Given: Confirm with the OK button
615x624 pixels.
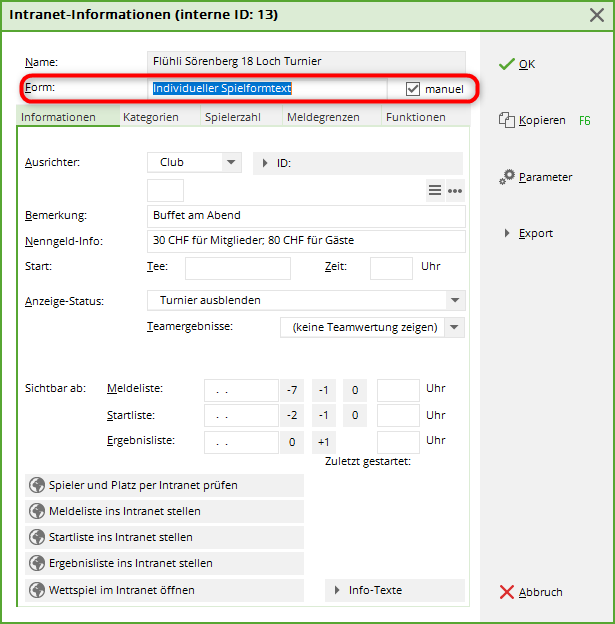Looking at the screenshot, I should point(517,64).
